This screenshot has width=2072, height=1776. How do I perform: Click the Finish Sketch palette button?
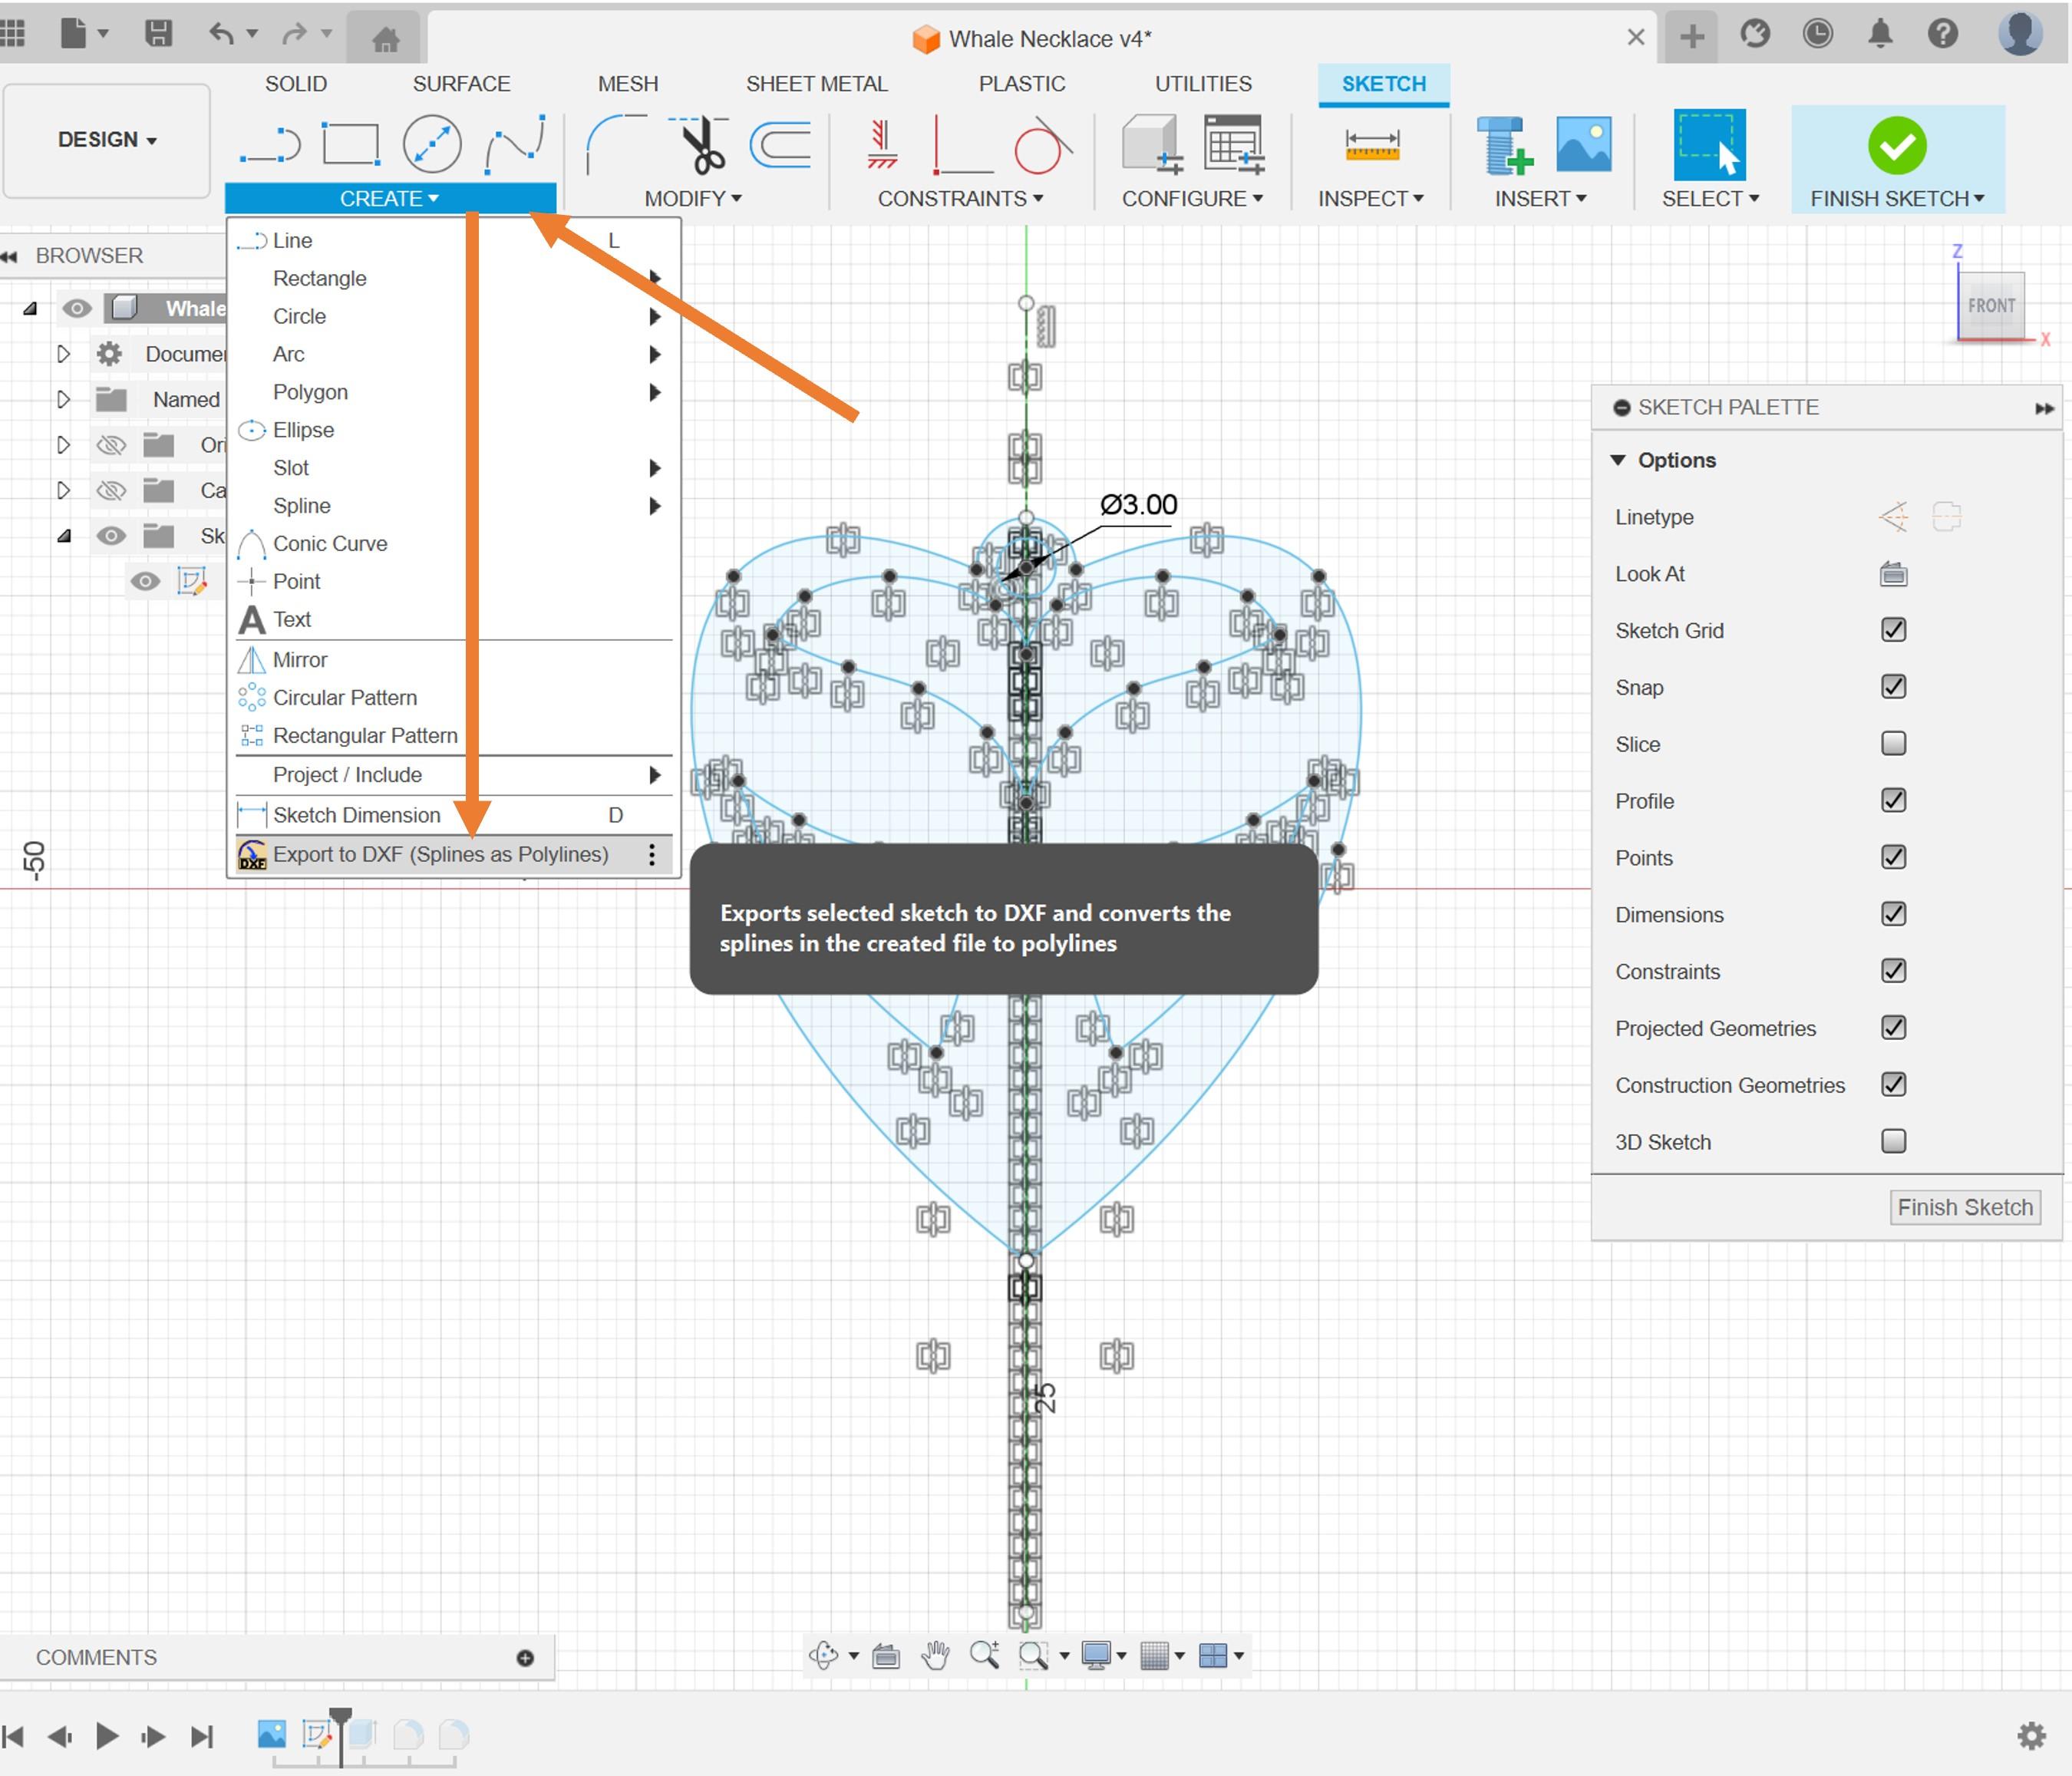[1963, 1207]
